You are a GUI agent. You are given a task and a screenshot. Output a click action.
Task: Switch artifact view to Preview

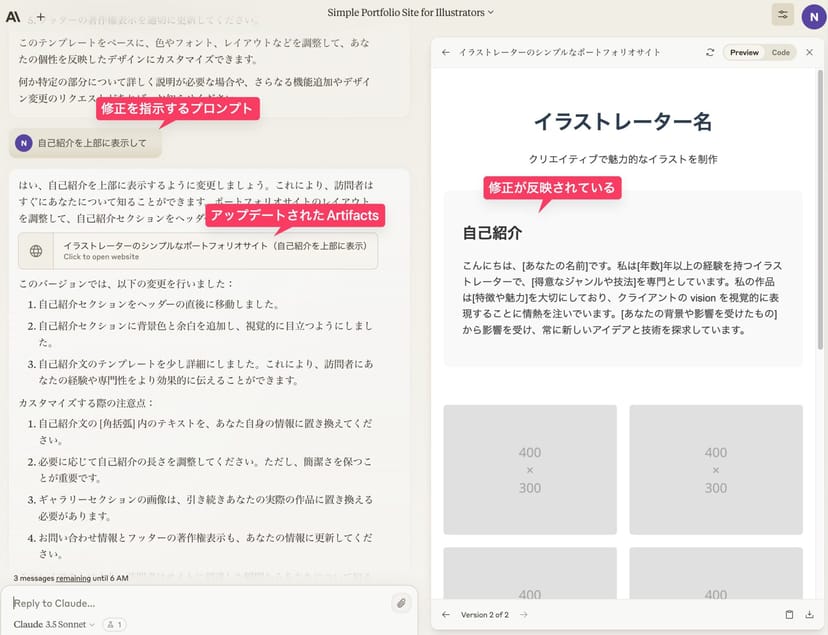[744, 52]
